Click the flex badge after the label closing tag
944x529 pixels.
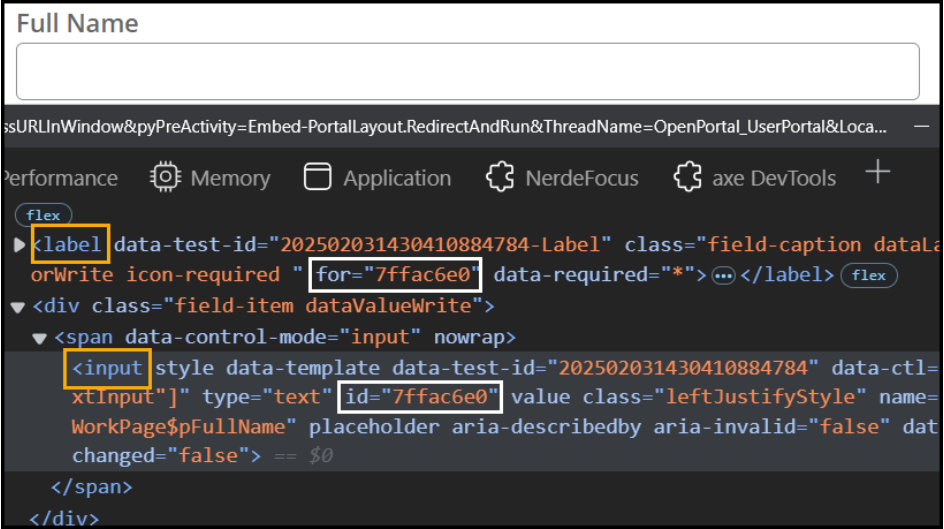tap(869, 276)
